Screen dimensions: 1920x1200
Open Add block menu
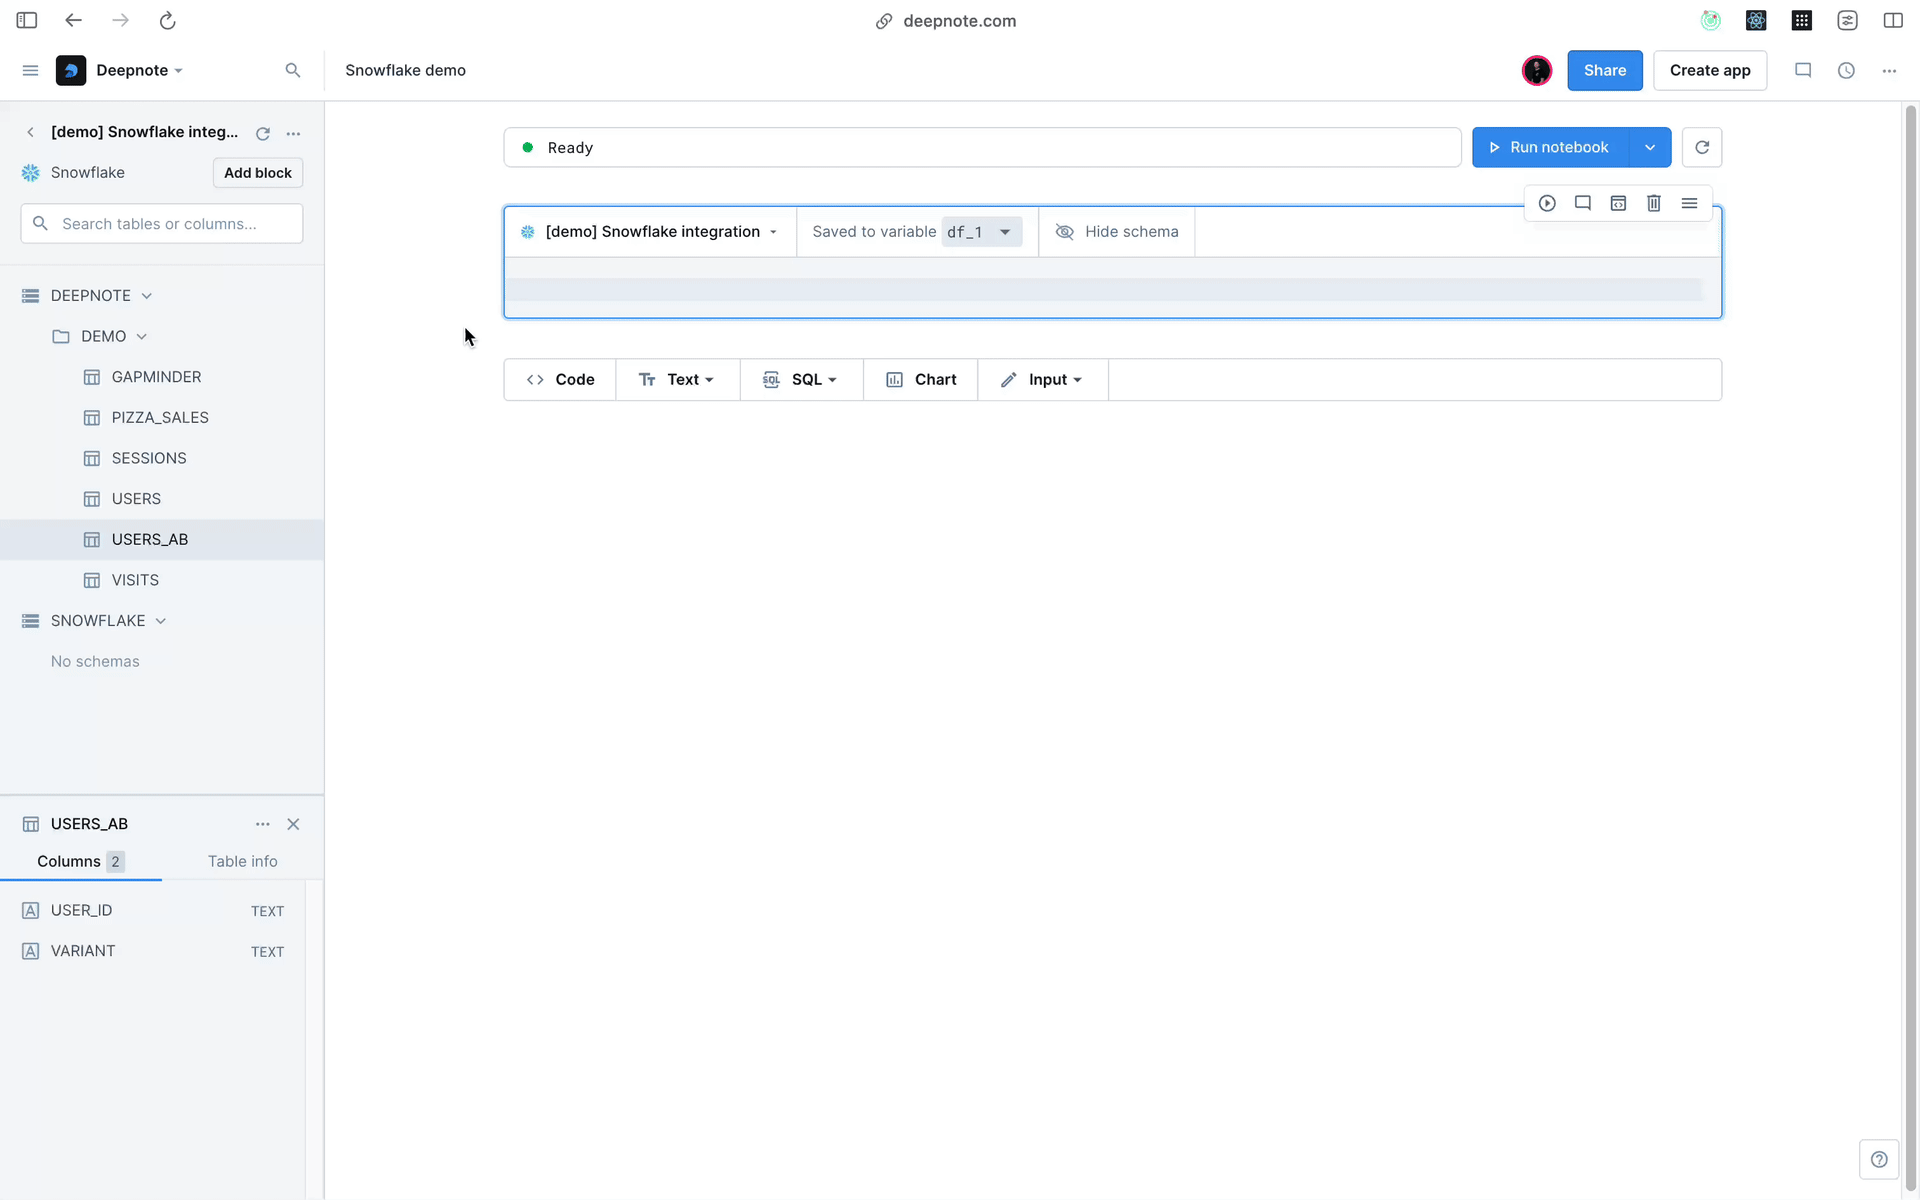click(257, 171)
